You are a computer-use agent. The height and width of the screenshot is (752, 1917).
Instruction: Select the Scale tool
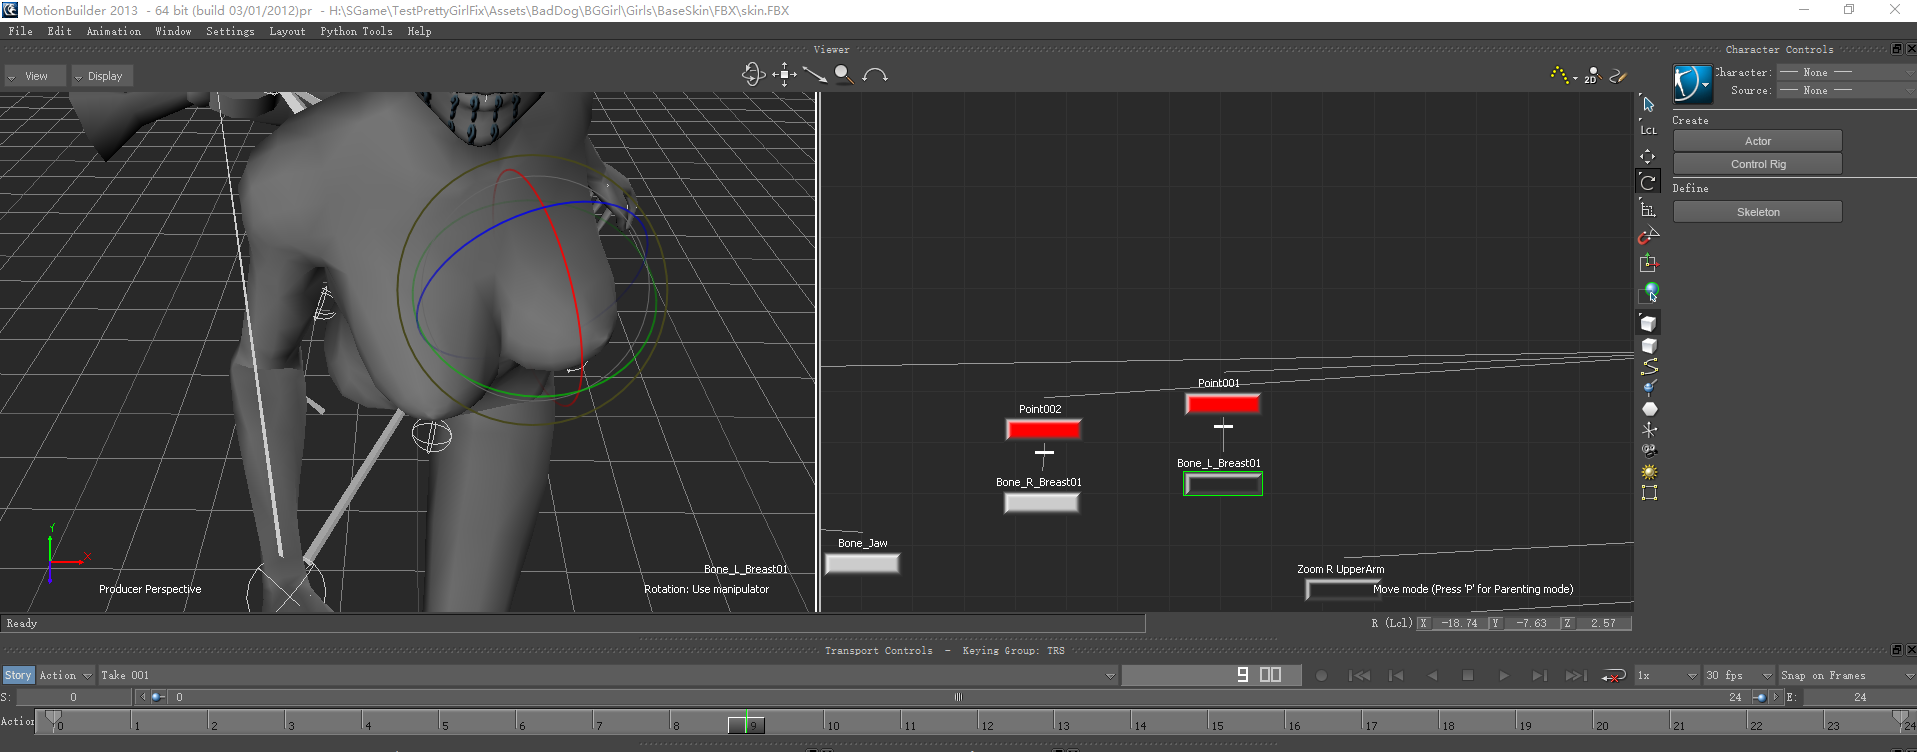(x=1648, y=209)
